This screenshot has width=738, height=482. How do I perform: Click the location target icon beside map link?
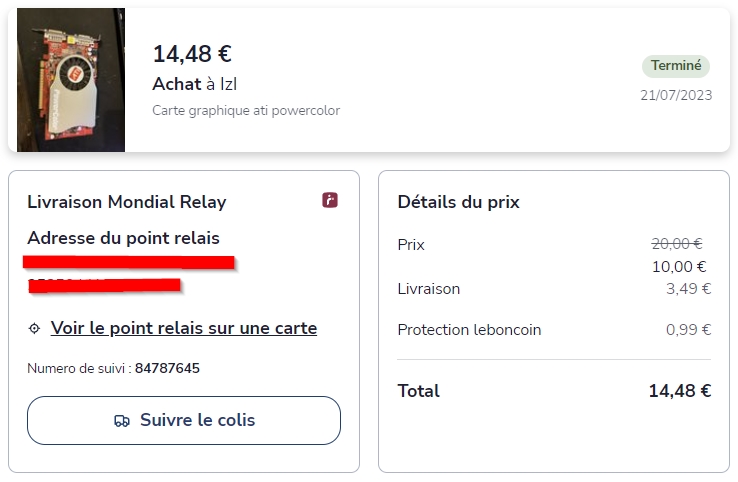(35, 328)
